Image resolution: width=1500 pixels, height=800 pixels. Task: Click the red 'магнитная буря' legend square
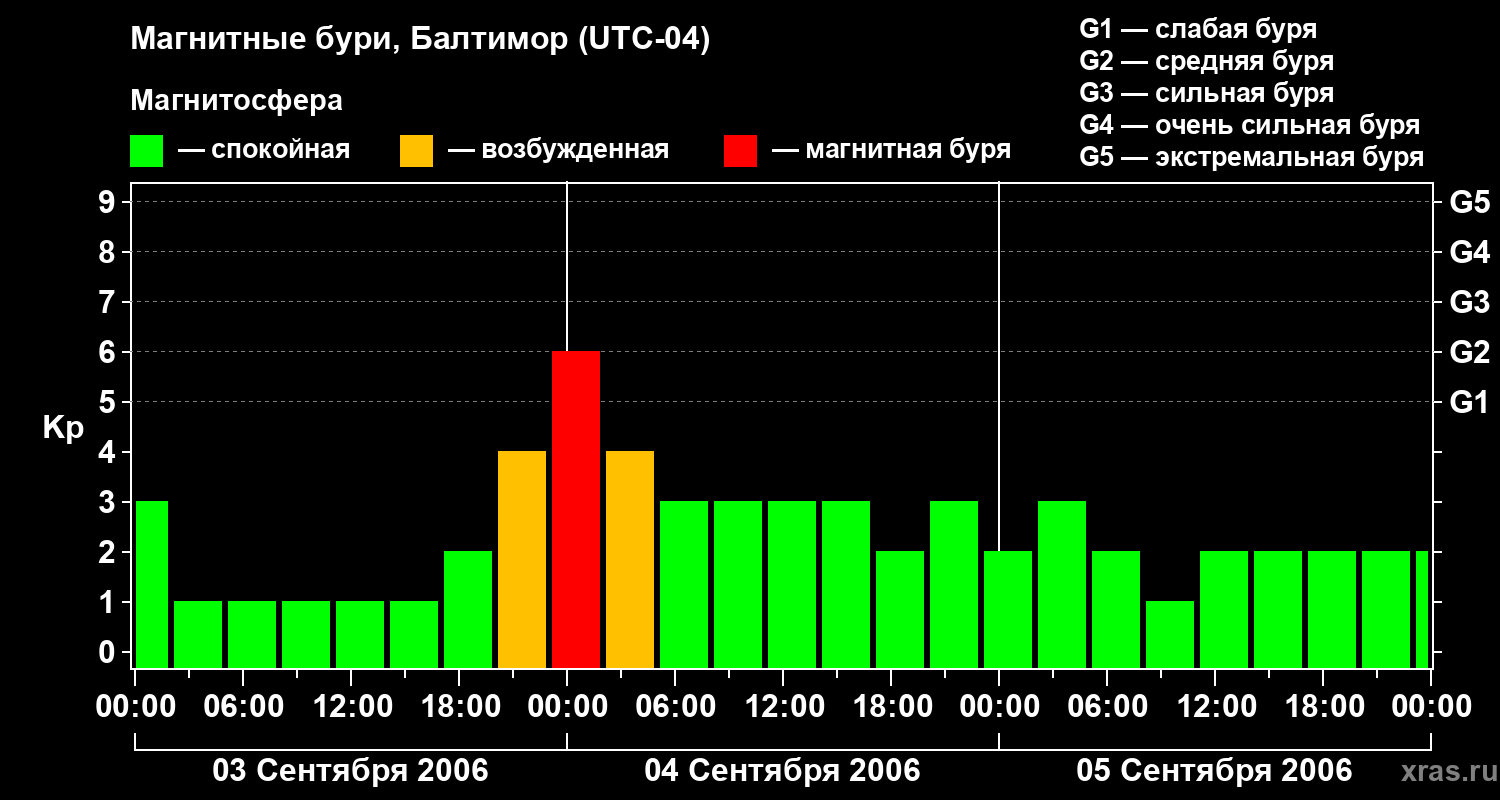(740, 151)
